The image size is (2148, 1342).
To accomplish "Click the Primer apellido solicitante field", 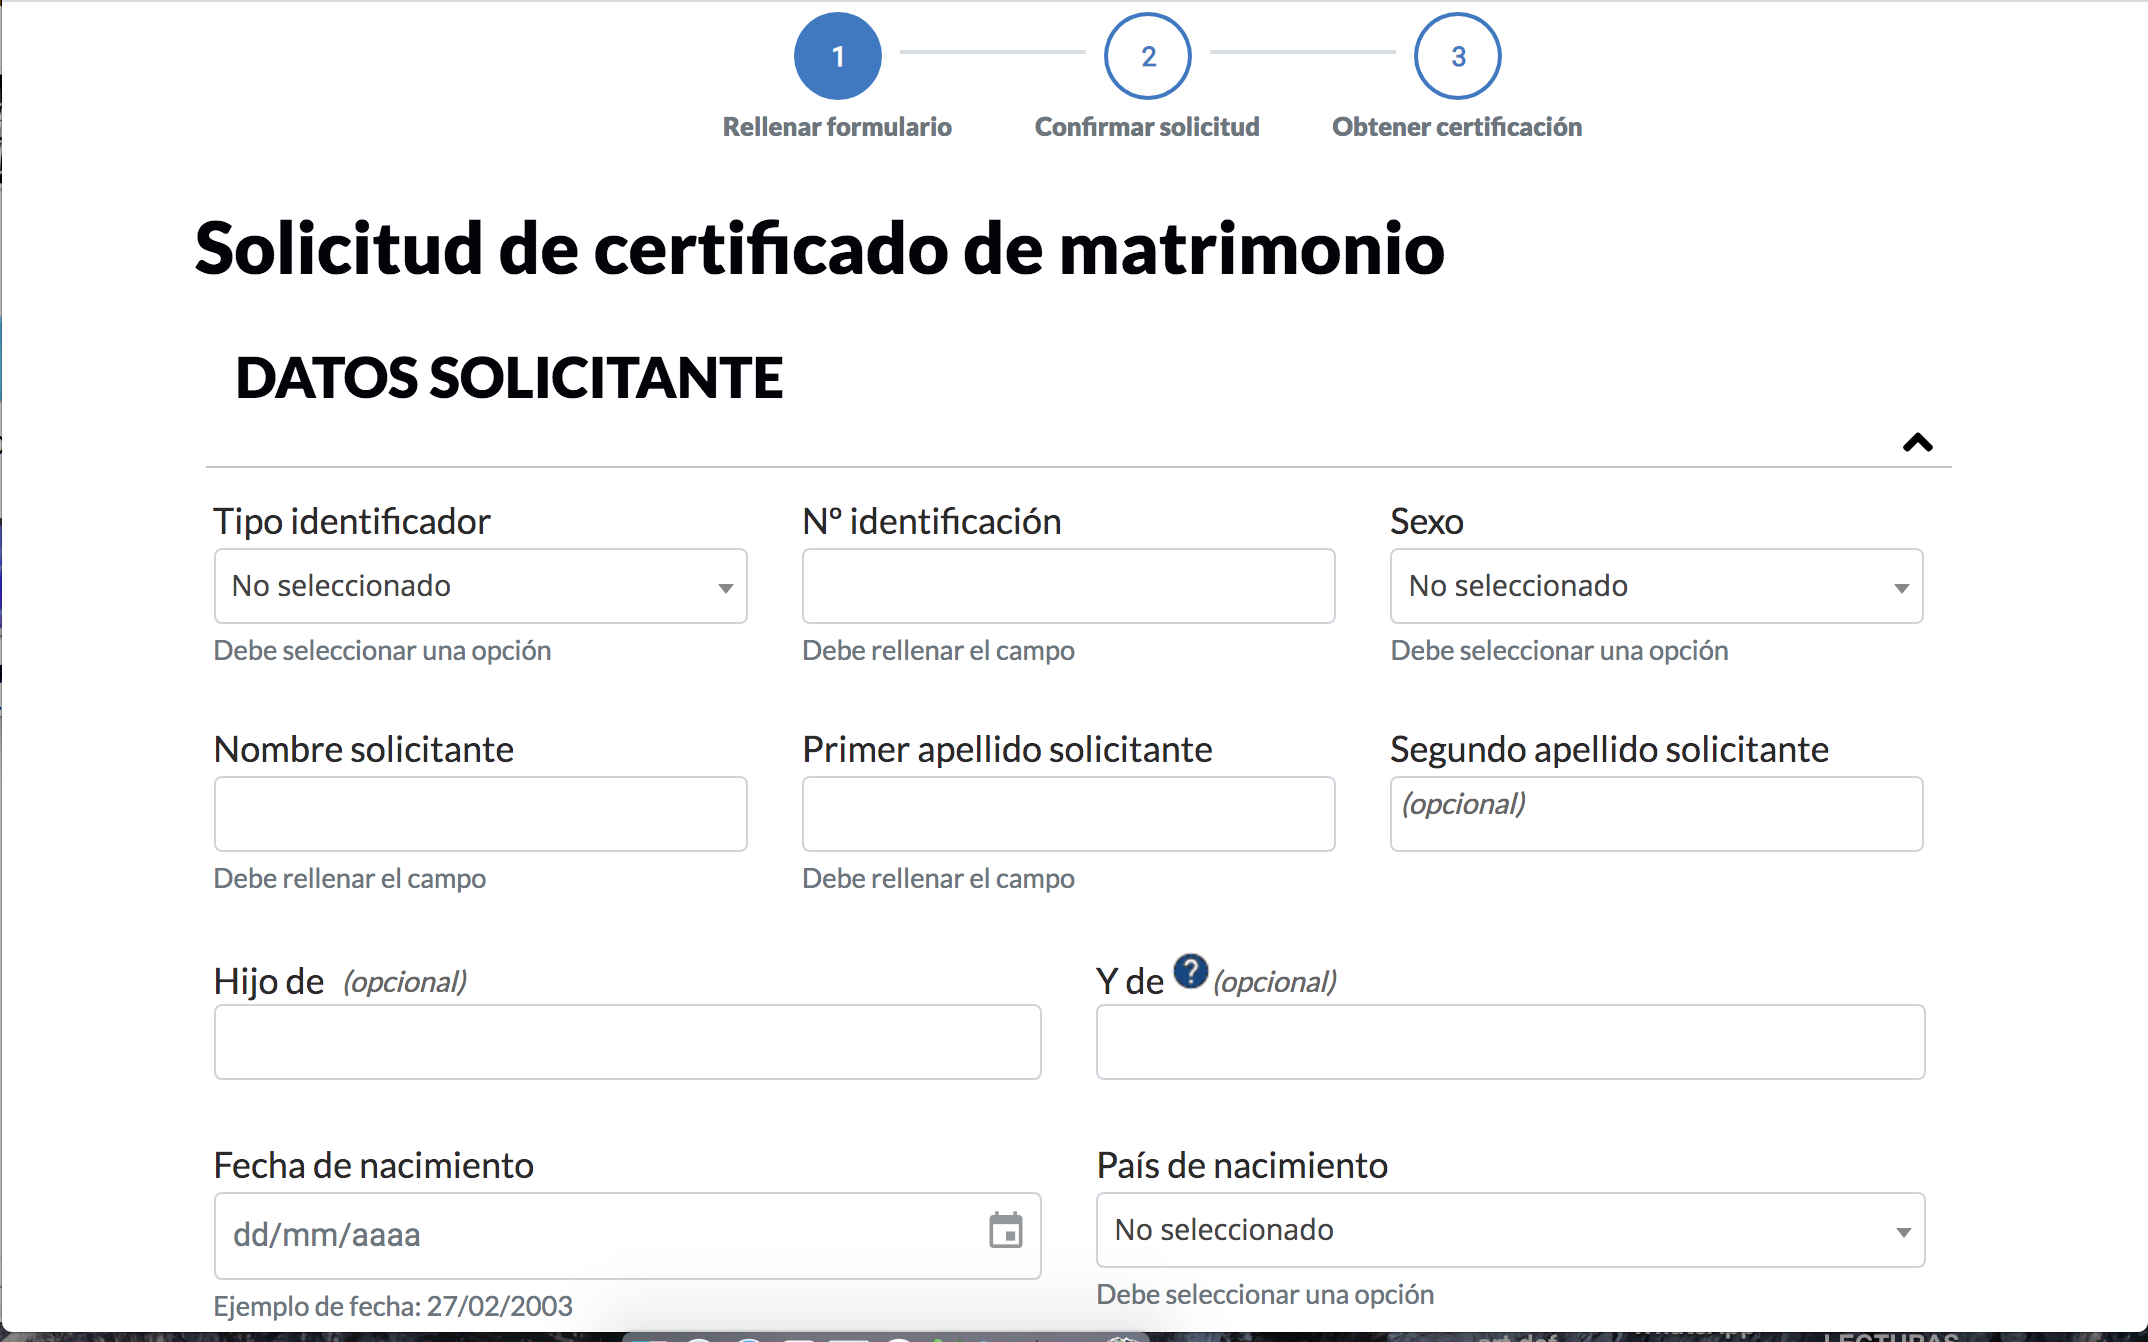I will pos(1069,814).
